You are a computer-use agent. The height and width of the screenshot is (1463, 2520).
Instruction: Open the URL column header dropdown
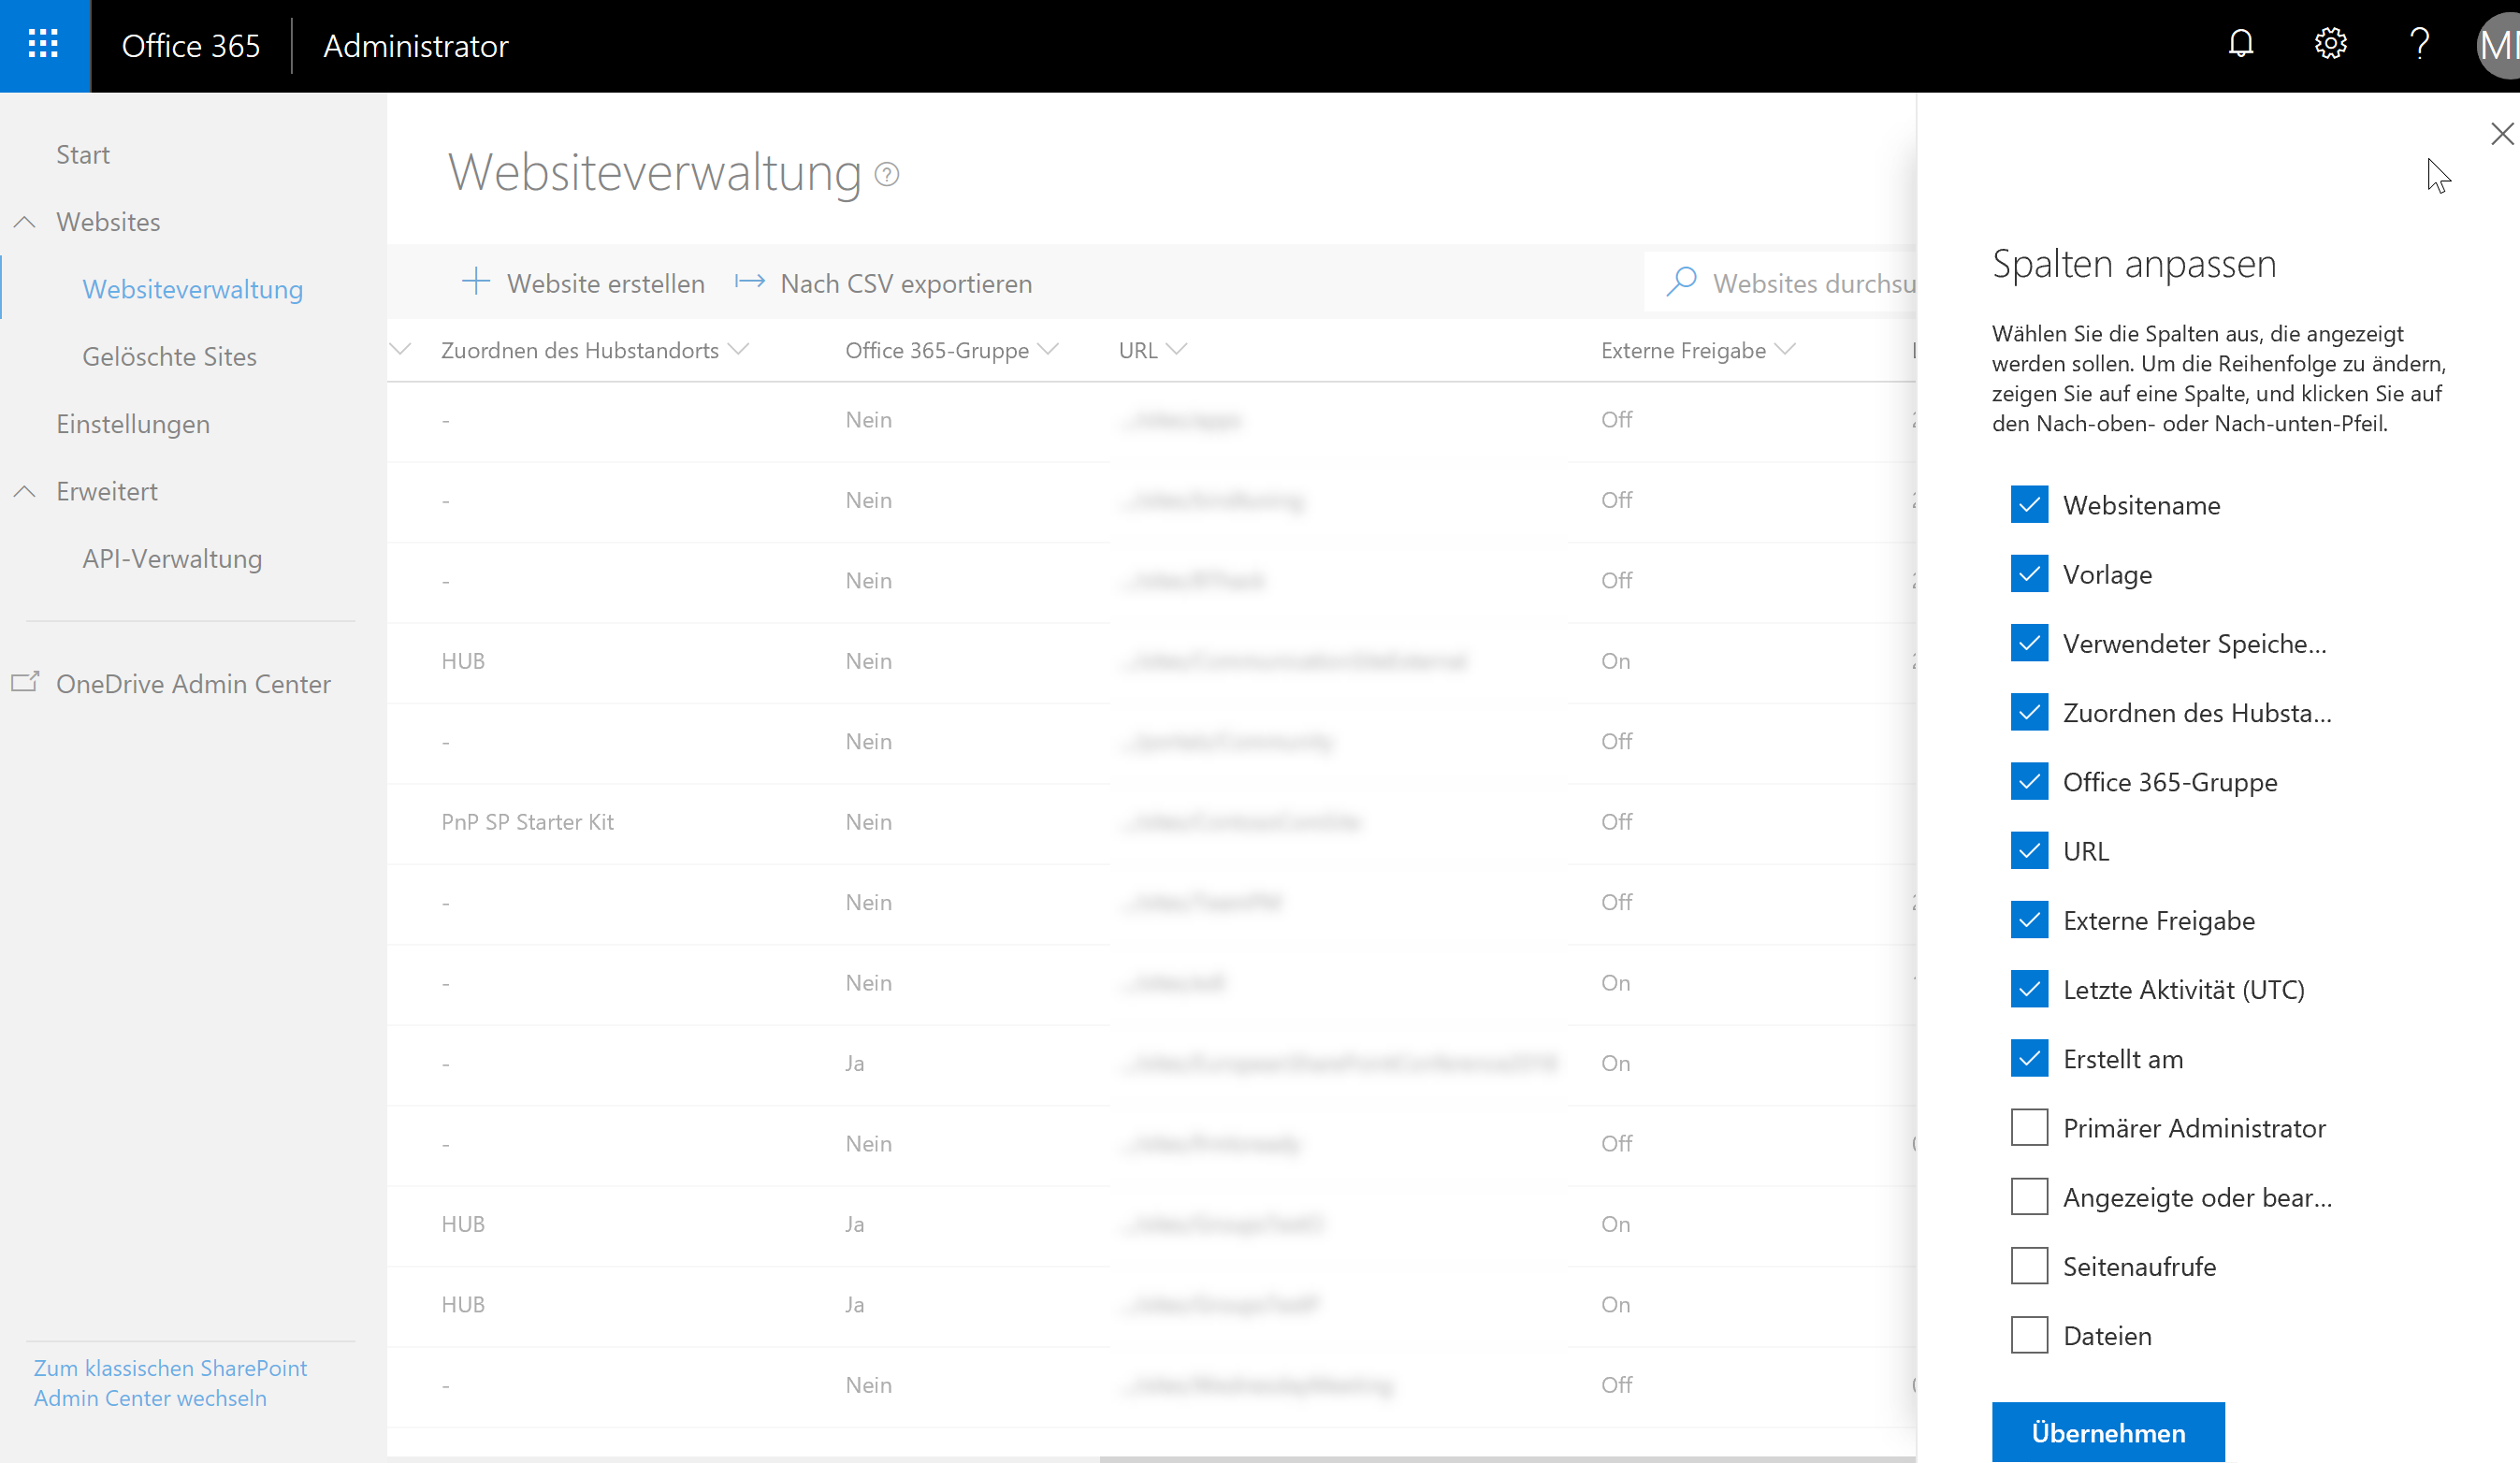pos(1177,350)
